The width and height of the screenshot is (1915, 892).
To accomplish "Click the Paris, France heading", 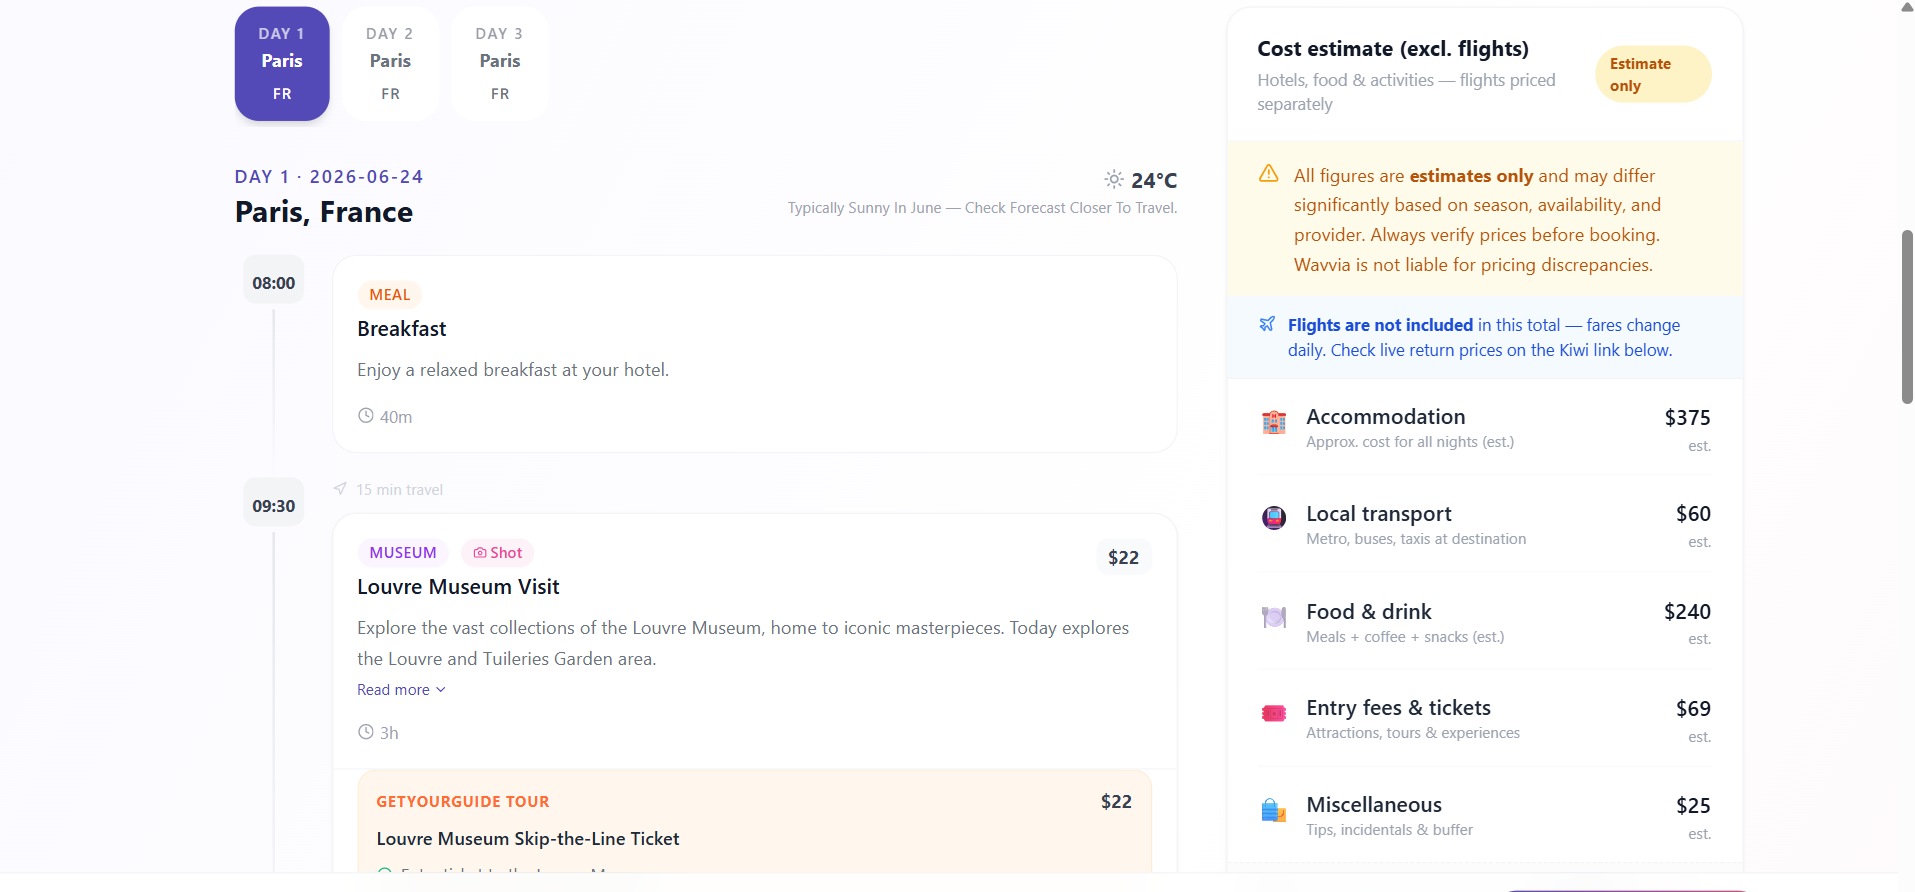I will [x=324, y=212].
